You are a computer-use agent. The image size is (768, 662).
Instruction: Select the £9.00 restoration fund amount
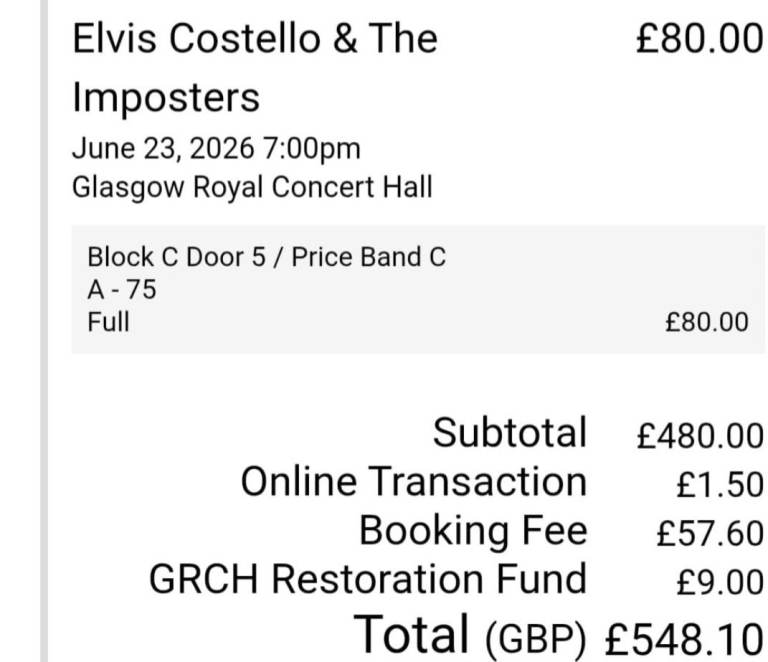point(720,582)
